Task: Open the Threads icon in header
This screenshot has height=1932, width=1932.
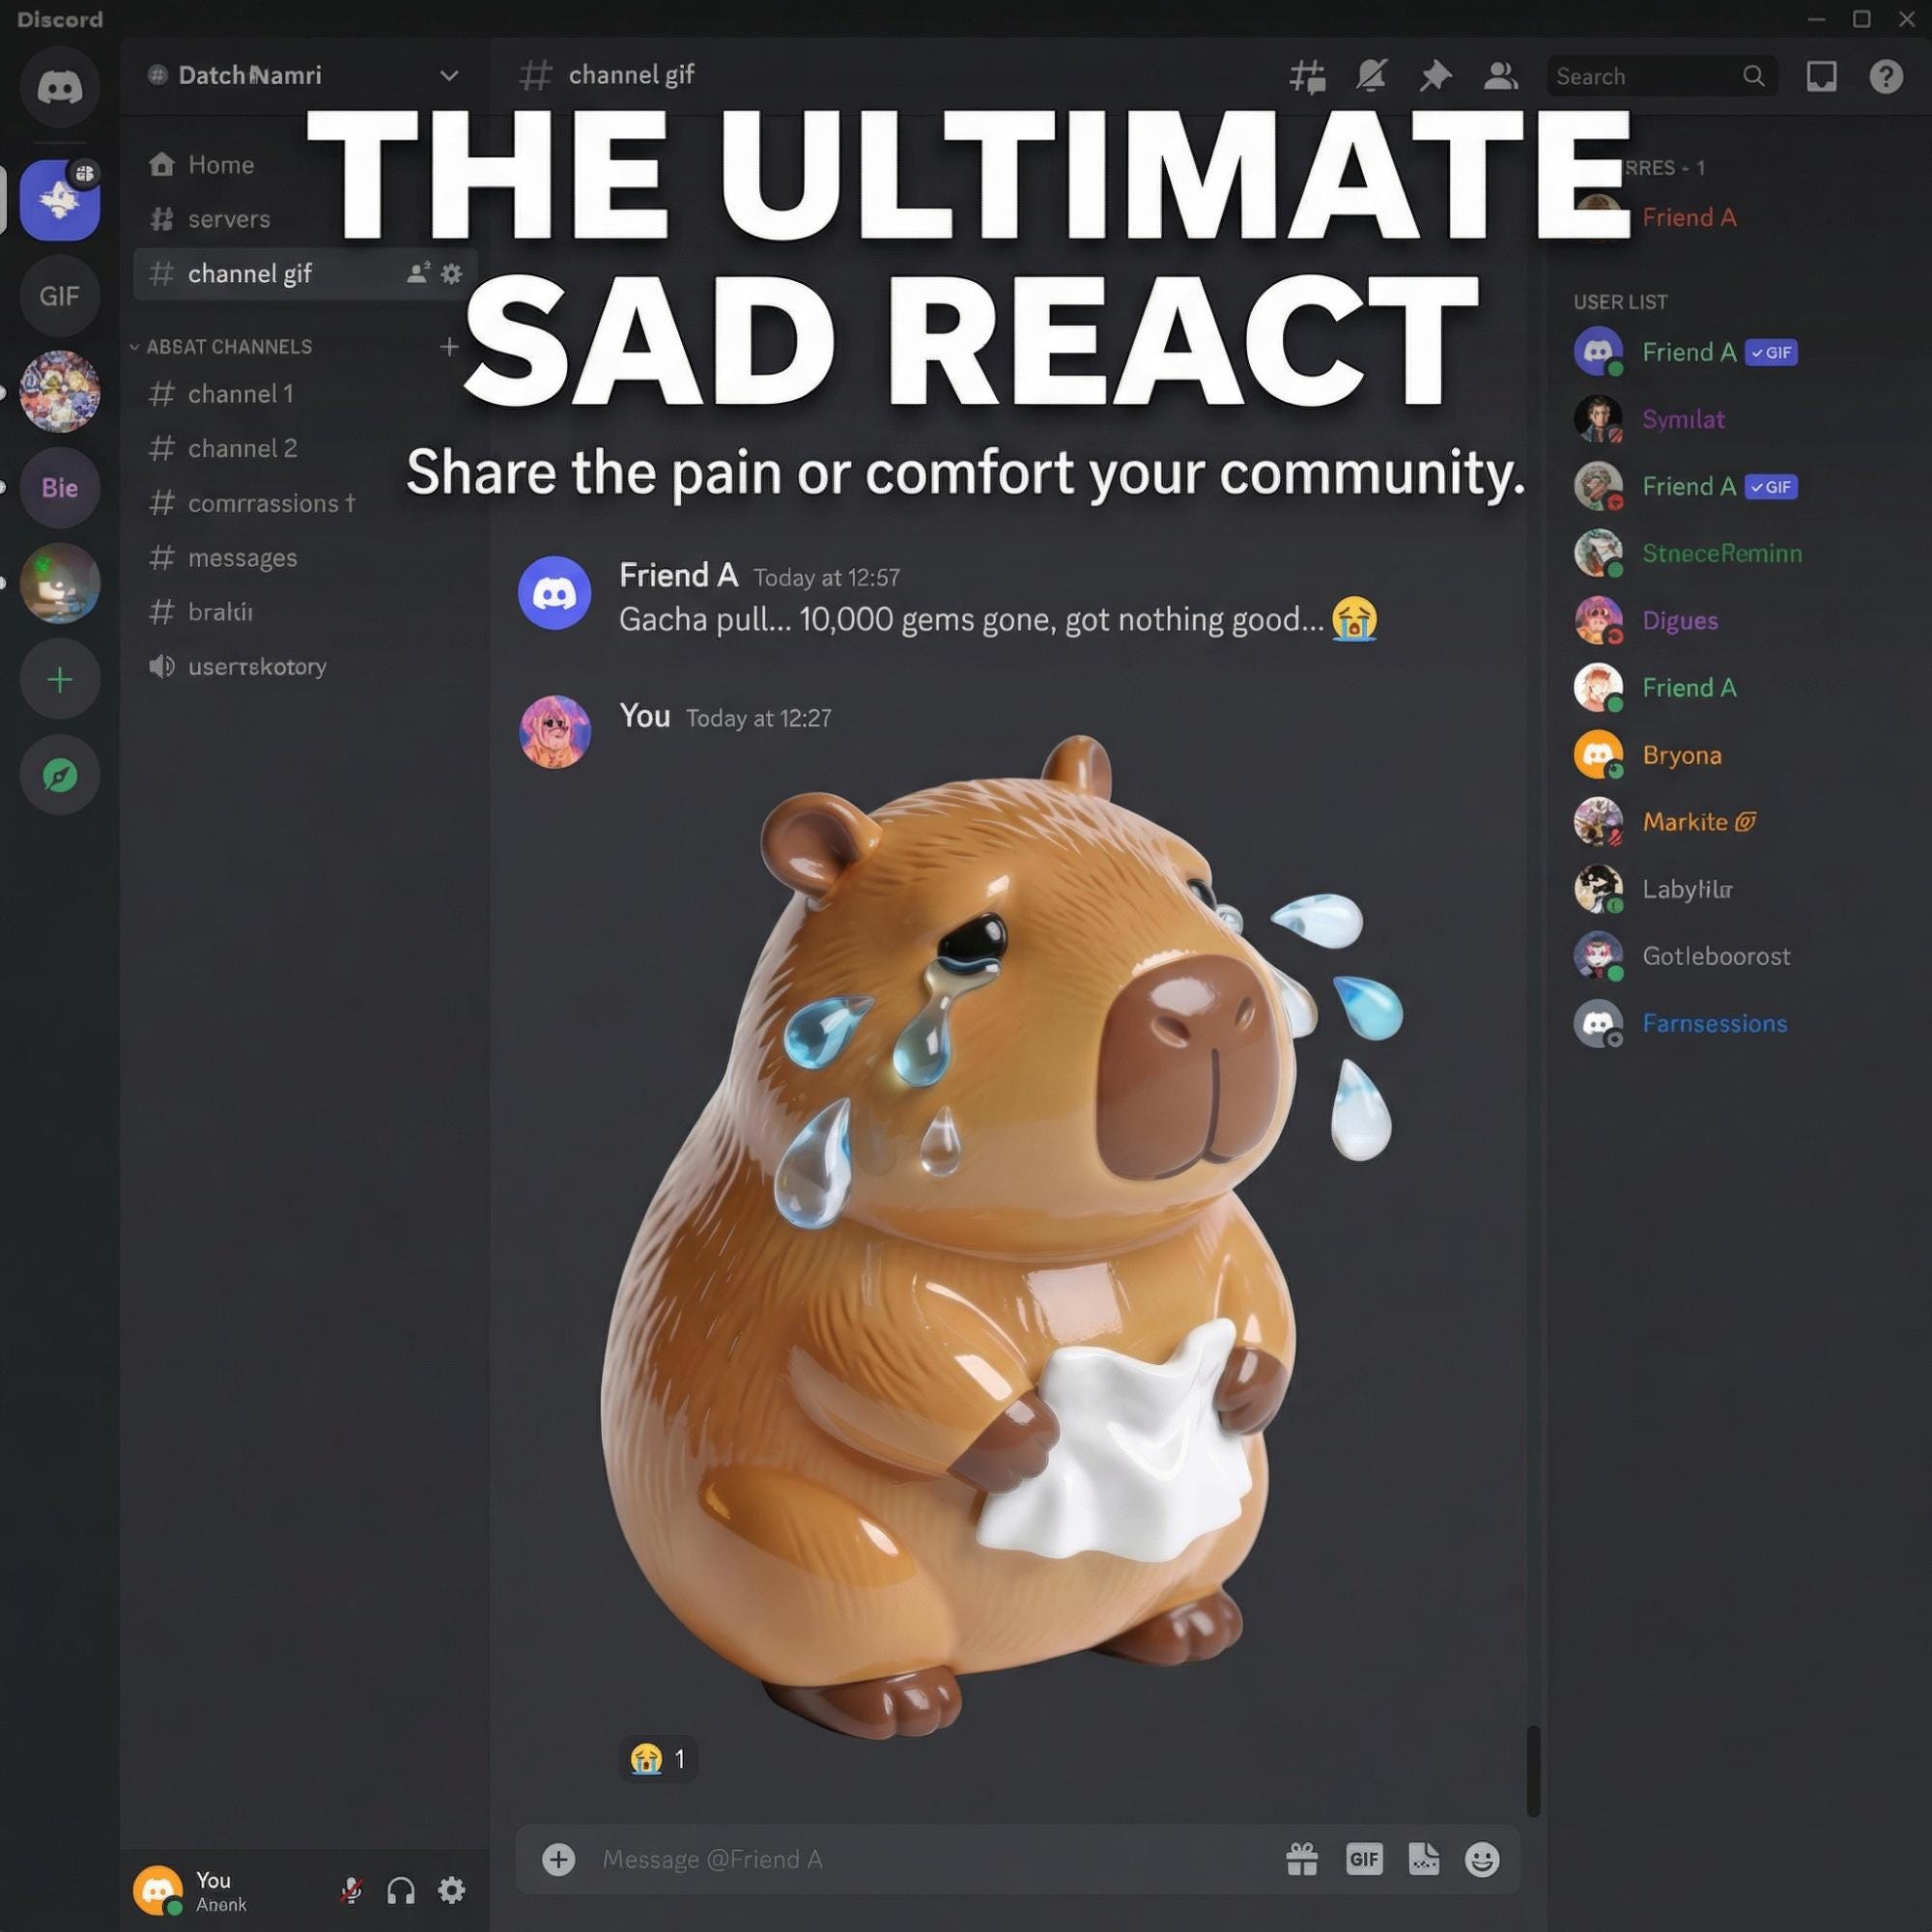Action: point(1307,76)
